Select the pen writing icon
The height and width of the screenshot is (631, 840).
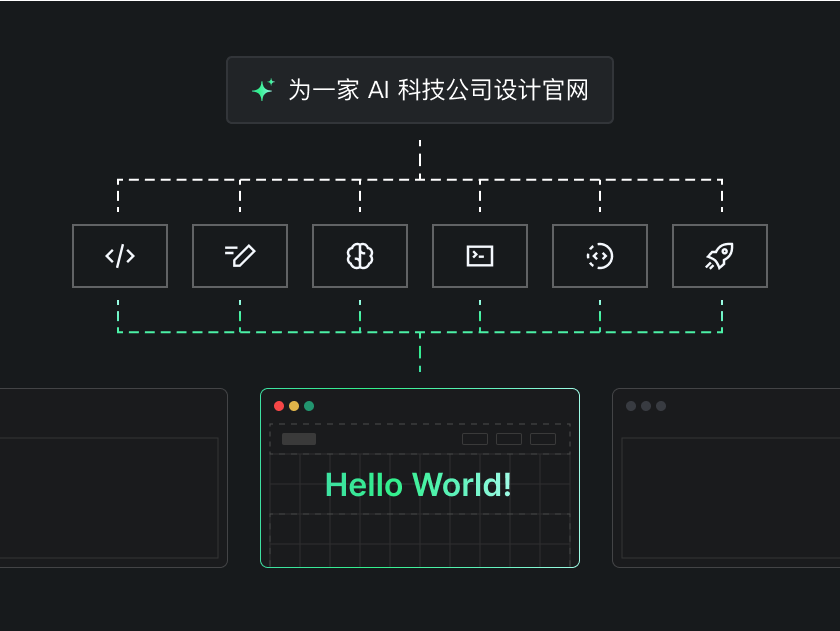240,256
